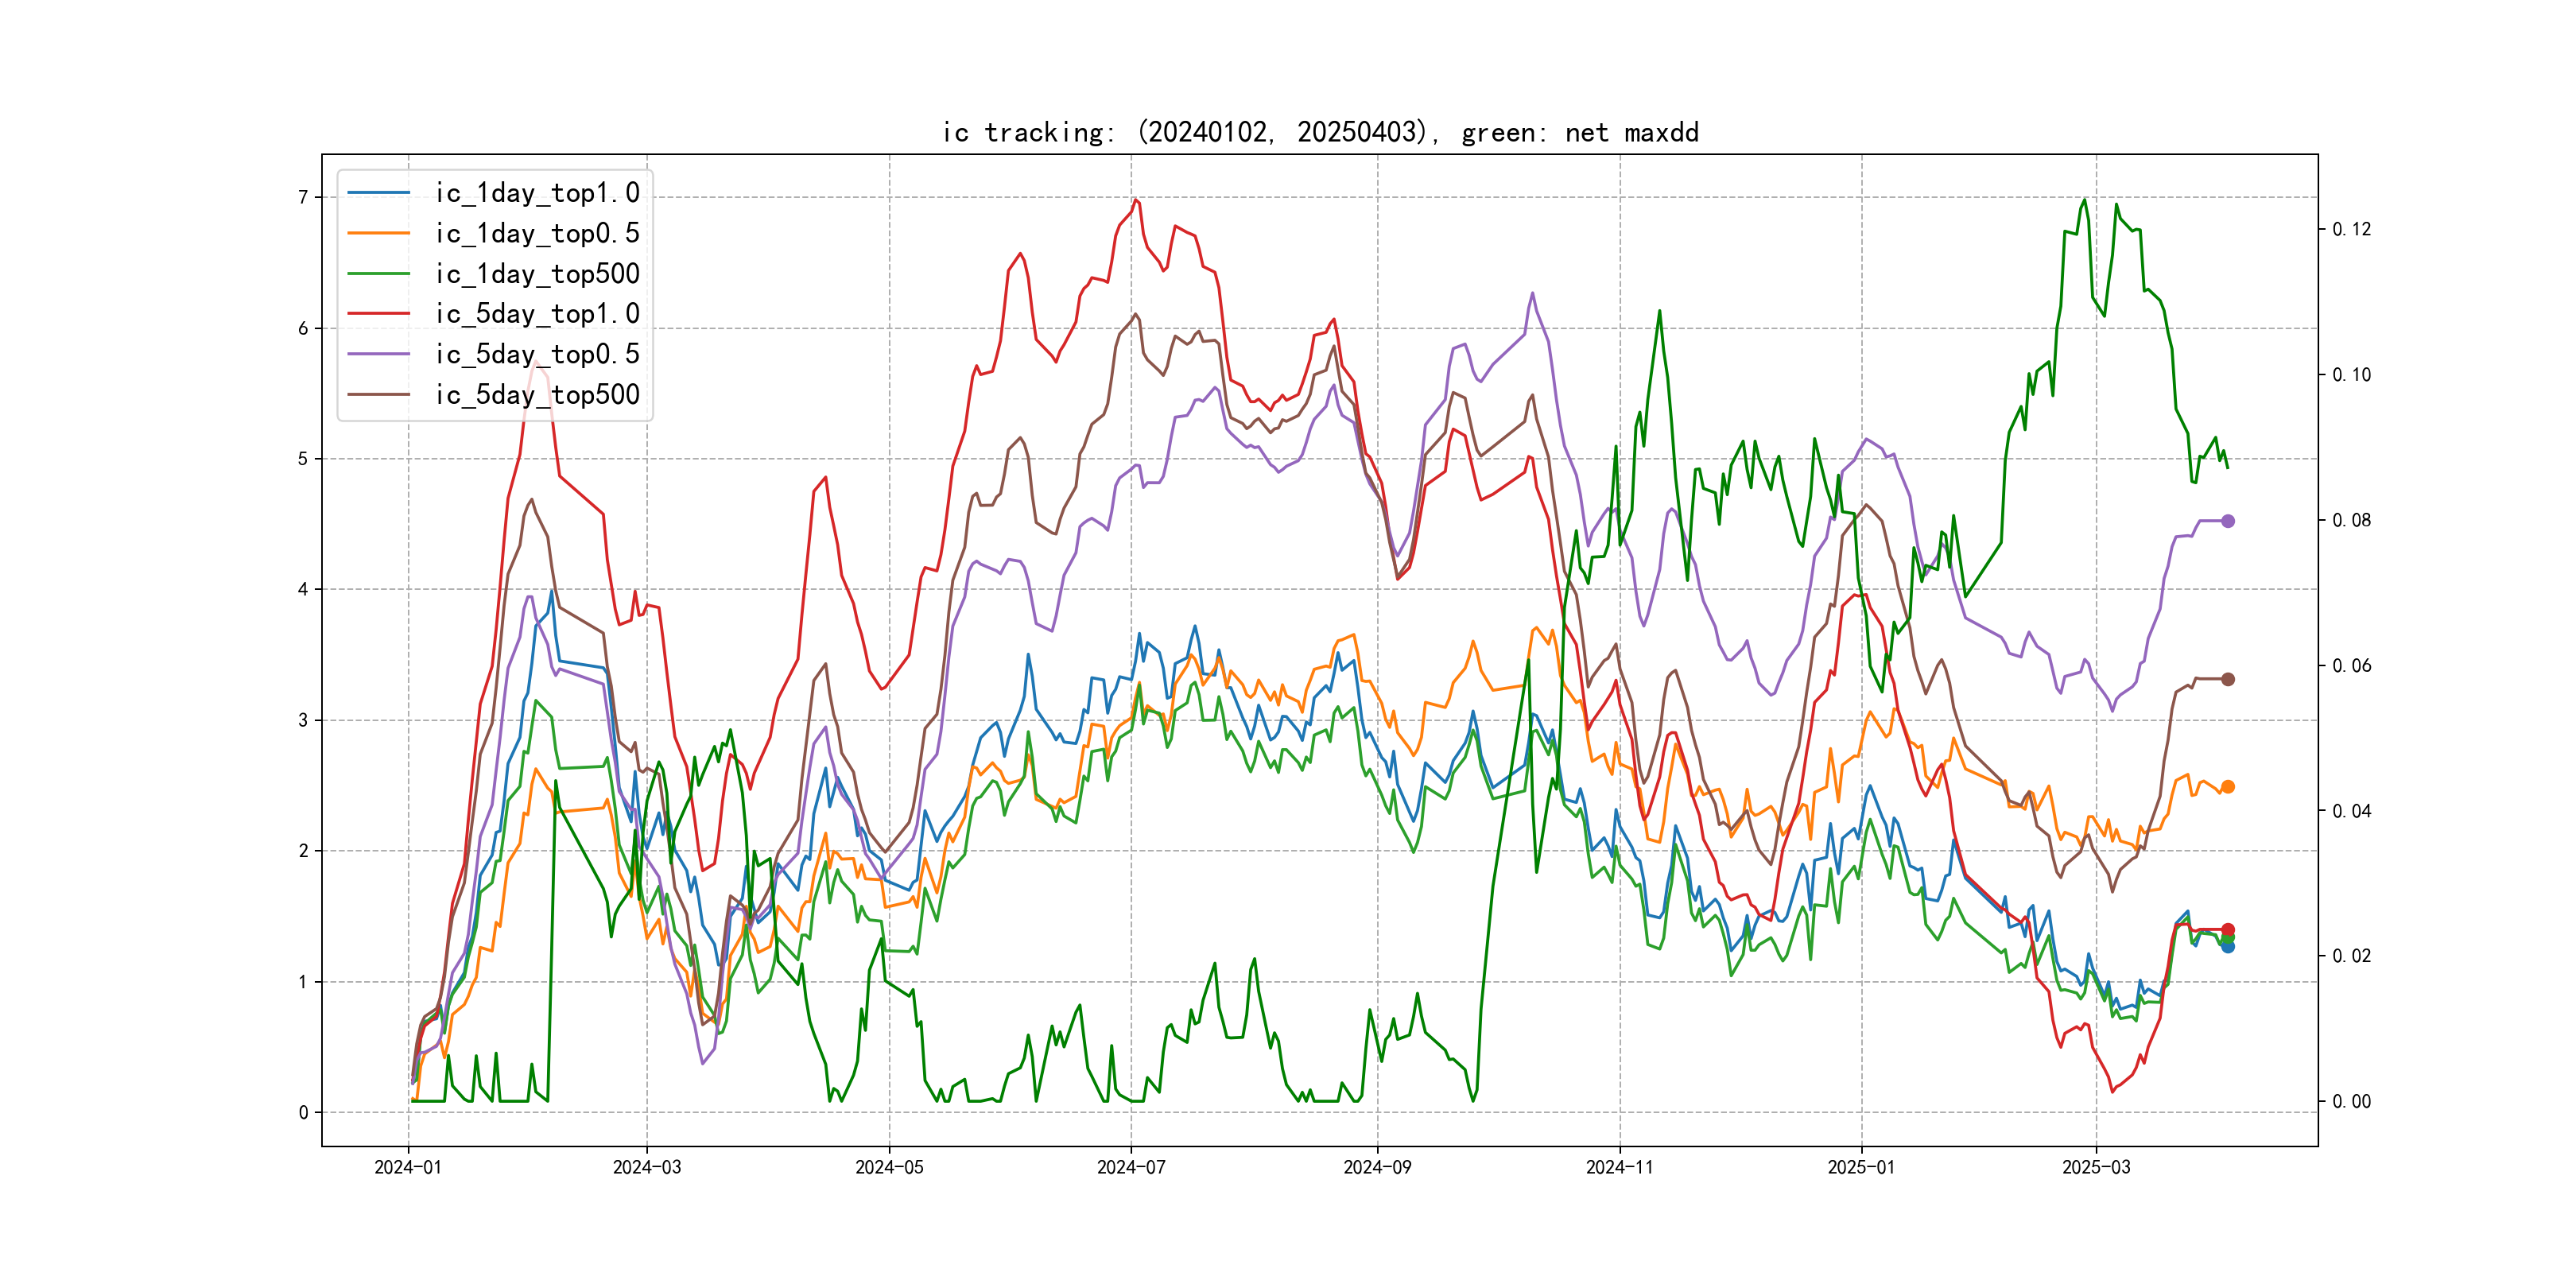
Task: Click the left y-axis tick label 7
Action: [303, 198]
